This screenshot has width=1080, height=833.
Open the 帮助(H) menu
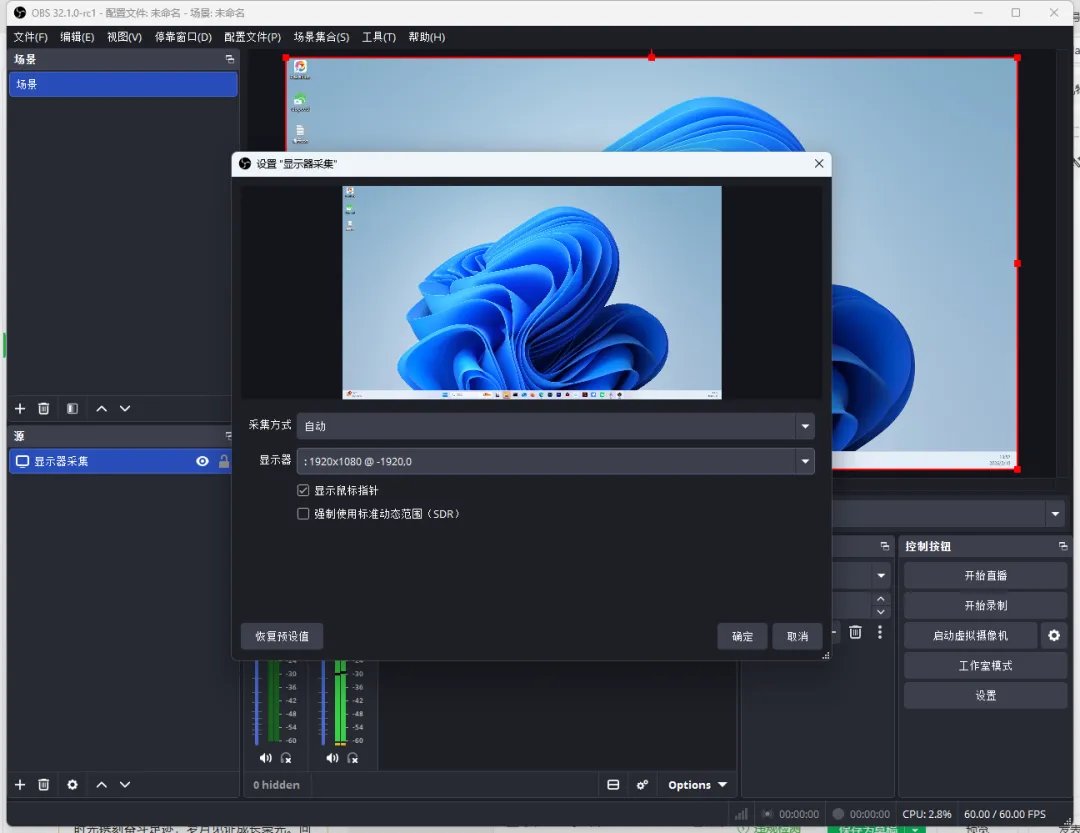(426, 37)
